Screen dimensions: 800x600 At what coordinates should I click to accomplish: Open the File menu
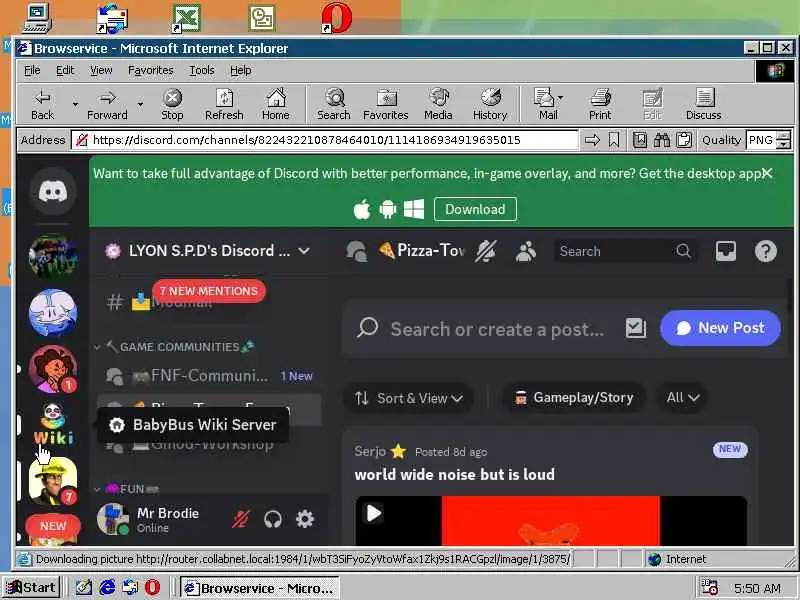pyautogui.click(x=32, y=70)
